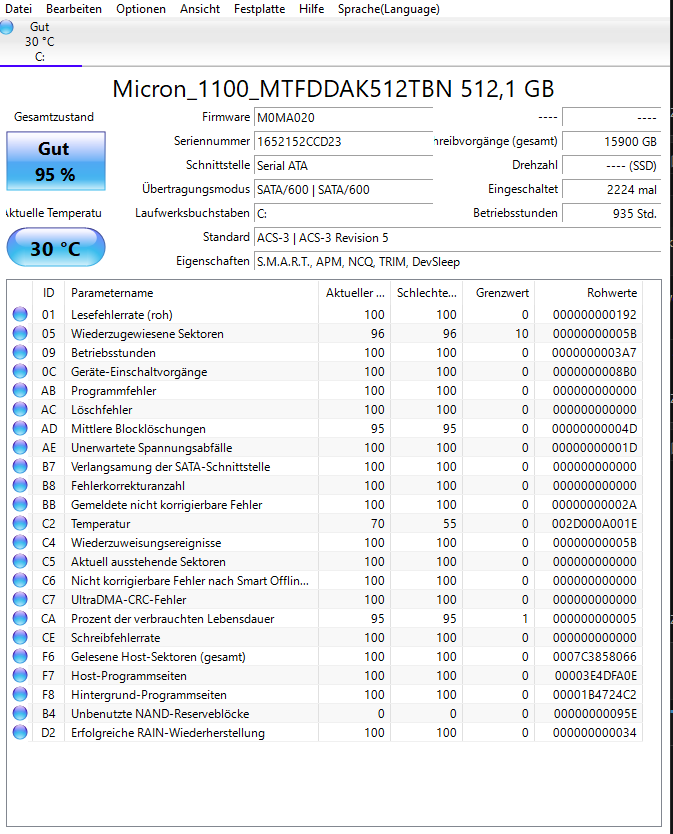Click the total writes value 15900 GB
The width and height of the screenshot is (673, 834).
[611, 141]
